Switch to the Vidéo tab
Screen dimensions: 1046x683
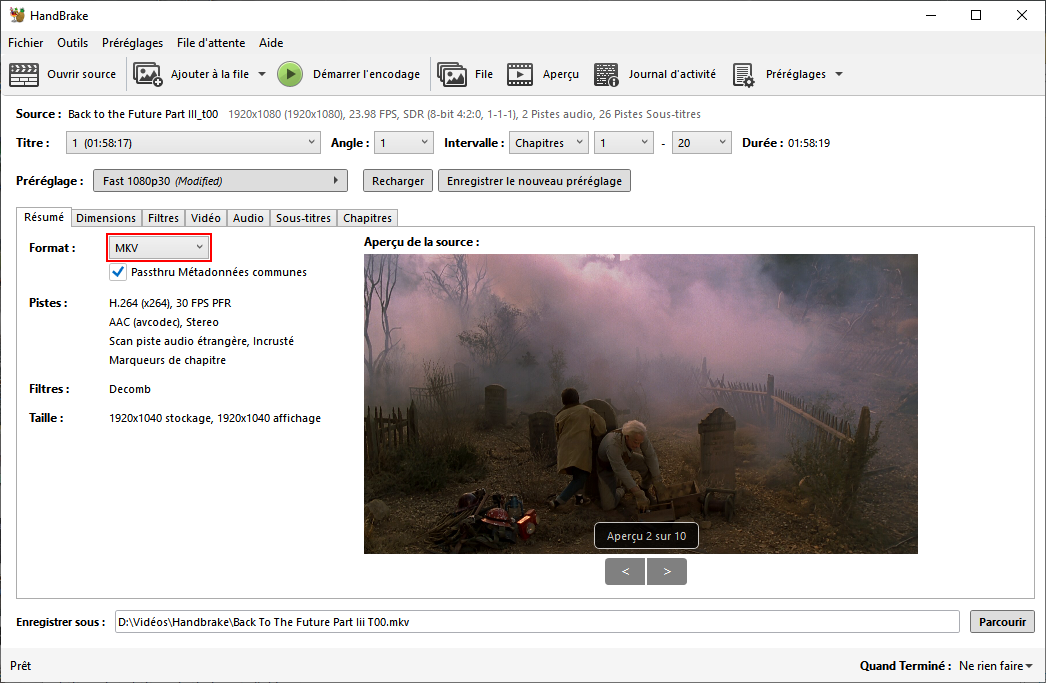(206, 218)
